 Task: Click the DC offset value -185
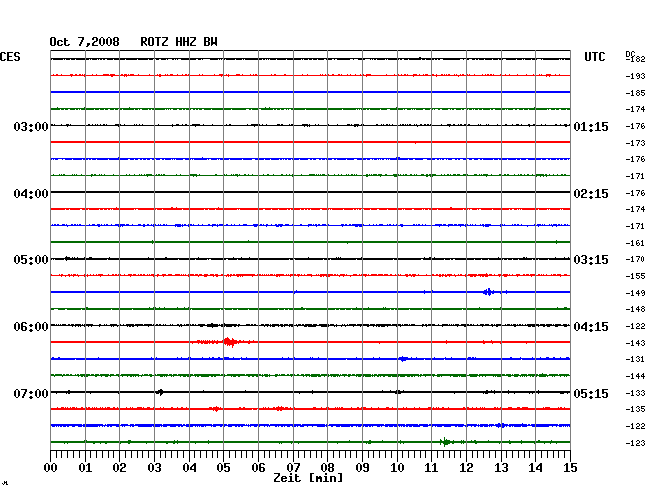click(635, 93)
